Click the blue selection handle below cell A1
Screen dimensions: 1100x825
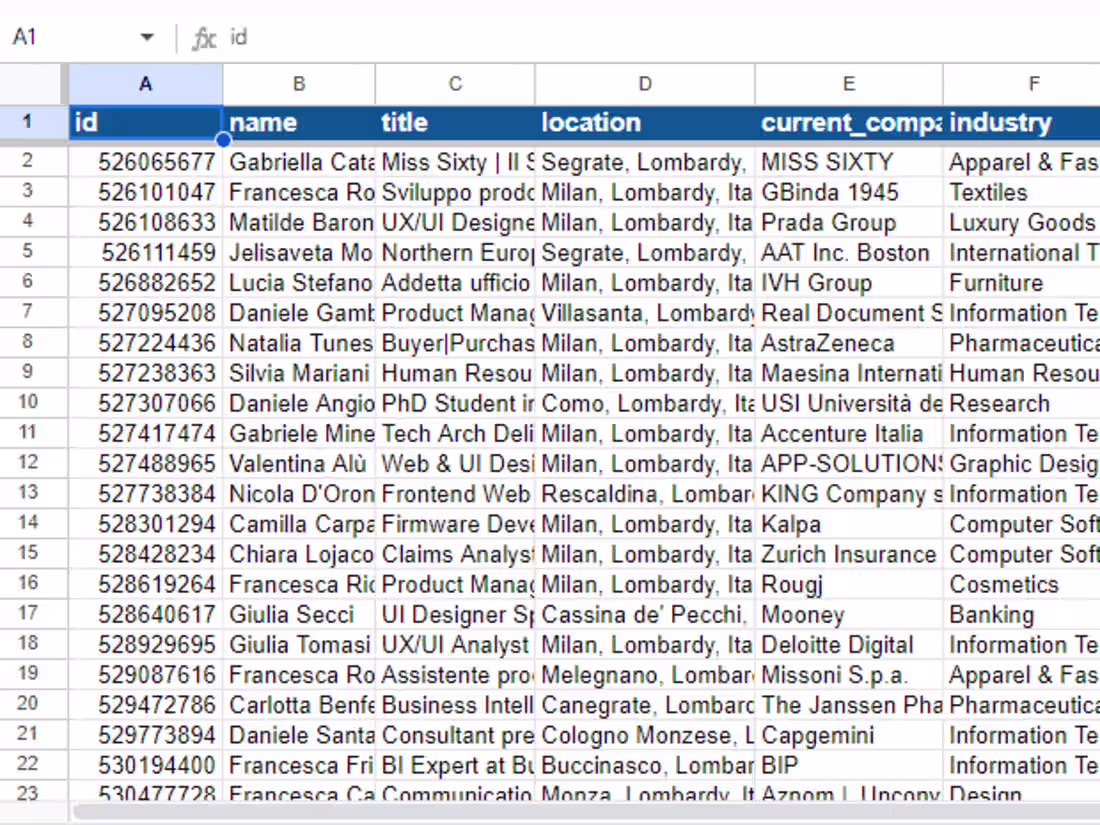tap(223, 141)
